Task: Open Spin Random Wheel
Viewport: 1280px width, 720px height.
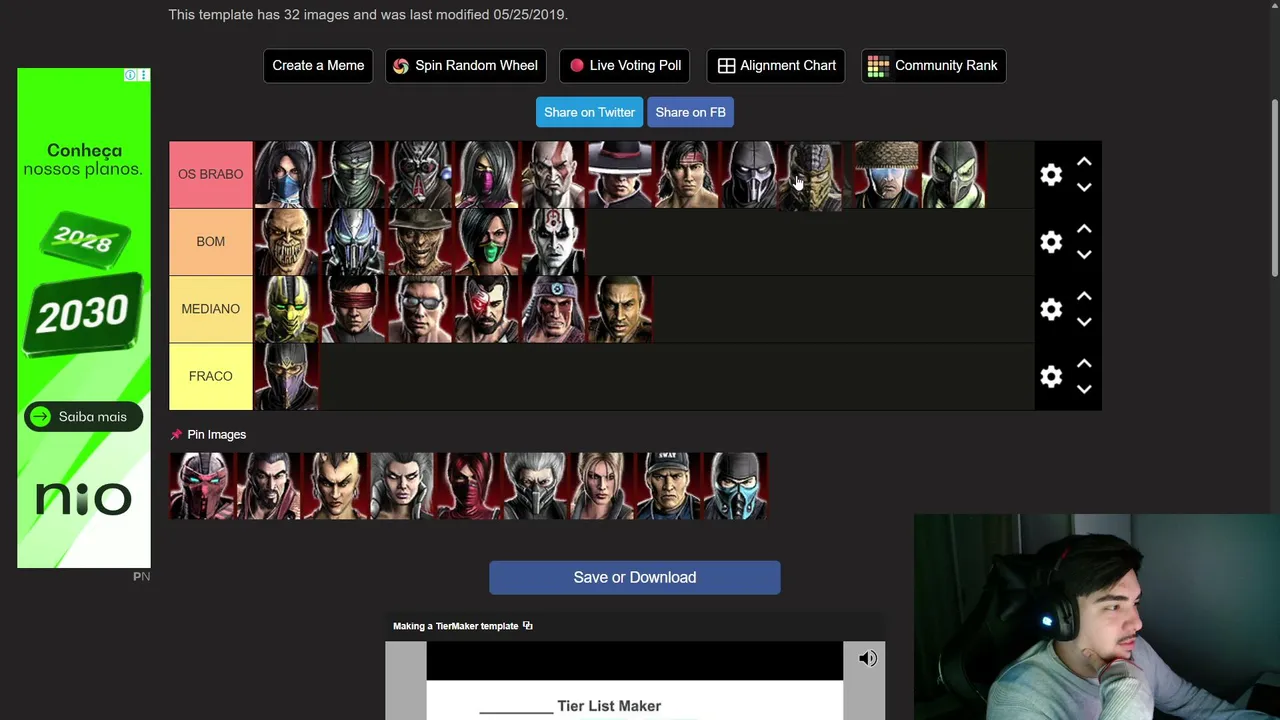Action: (466, 66)
